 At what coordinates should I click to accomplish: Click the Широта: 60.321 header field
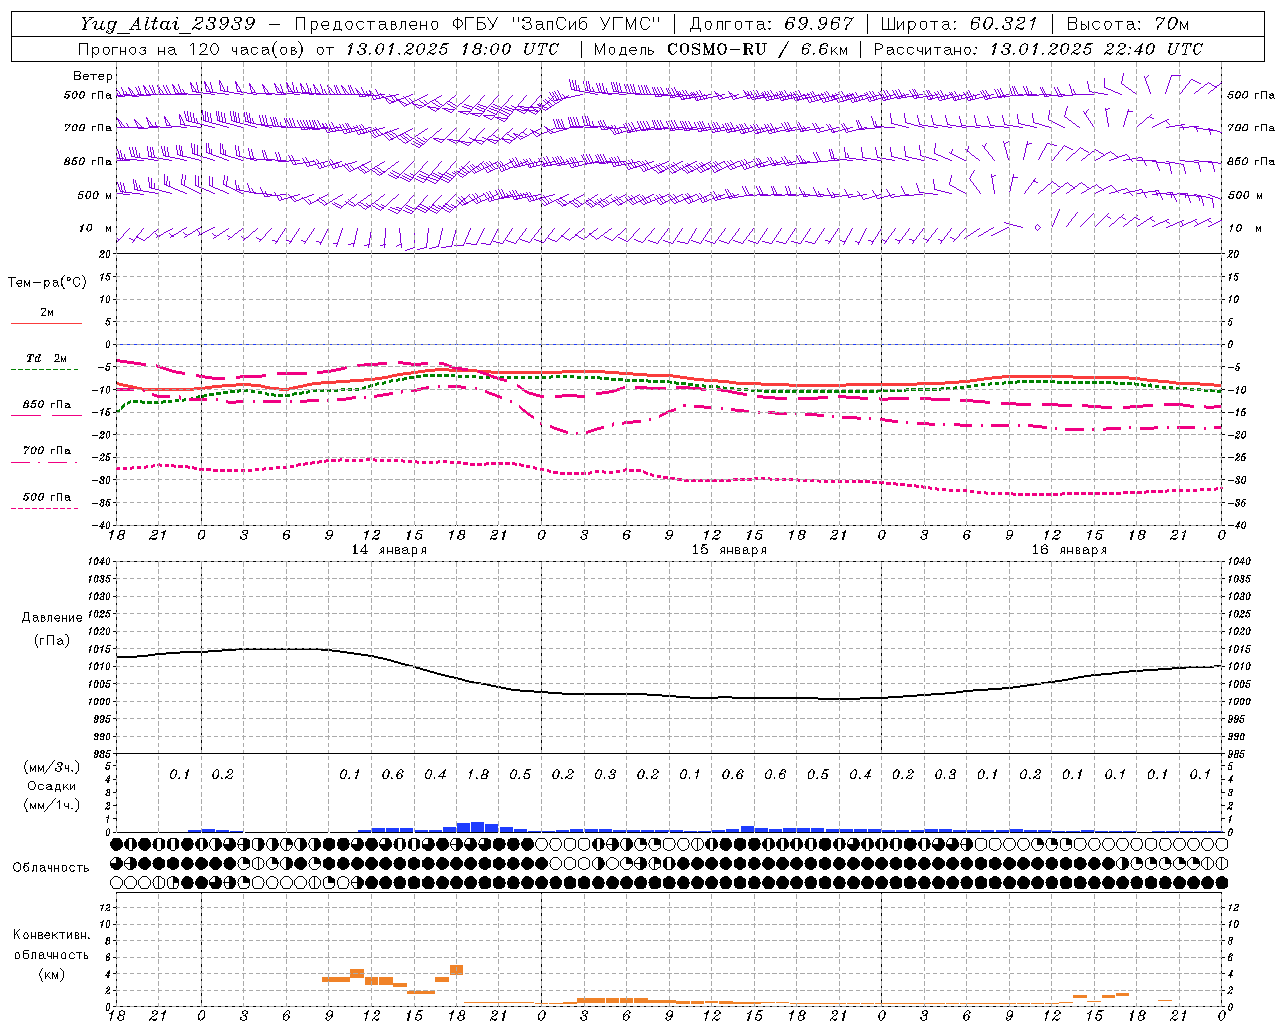coord(959,24)
